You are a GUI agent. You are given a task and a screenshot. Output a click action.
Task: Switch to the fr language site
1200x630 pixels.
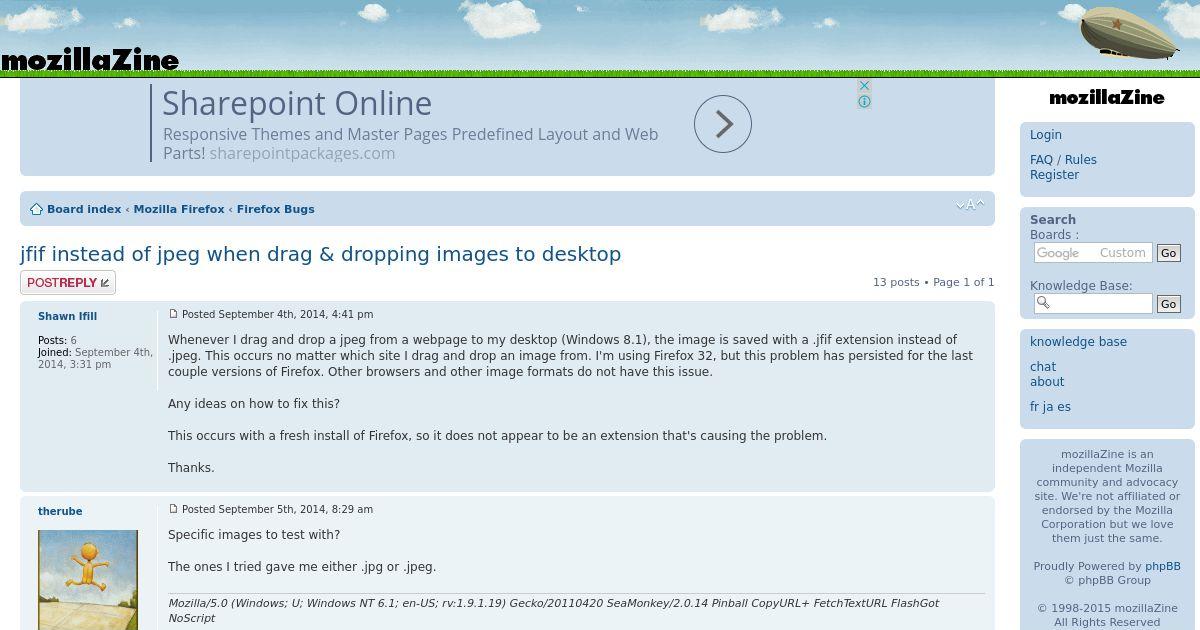1034,407
